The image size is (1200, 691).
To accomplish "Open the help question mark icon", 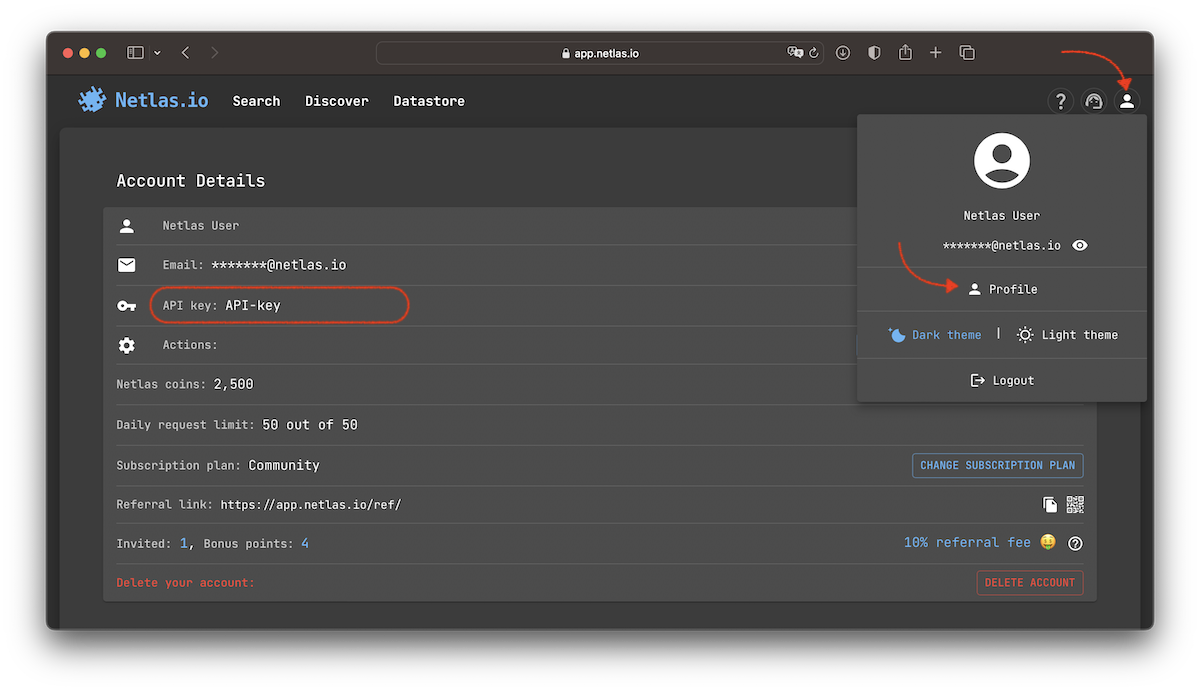I will (1061, 101).
